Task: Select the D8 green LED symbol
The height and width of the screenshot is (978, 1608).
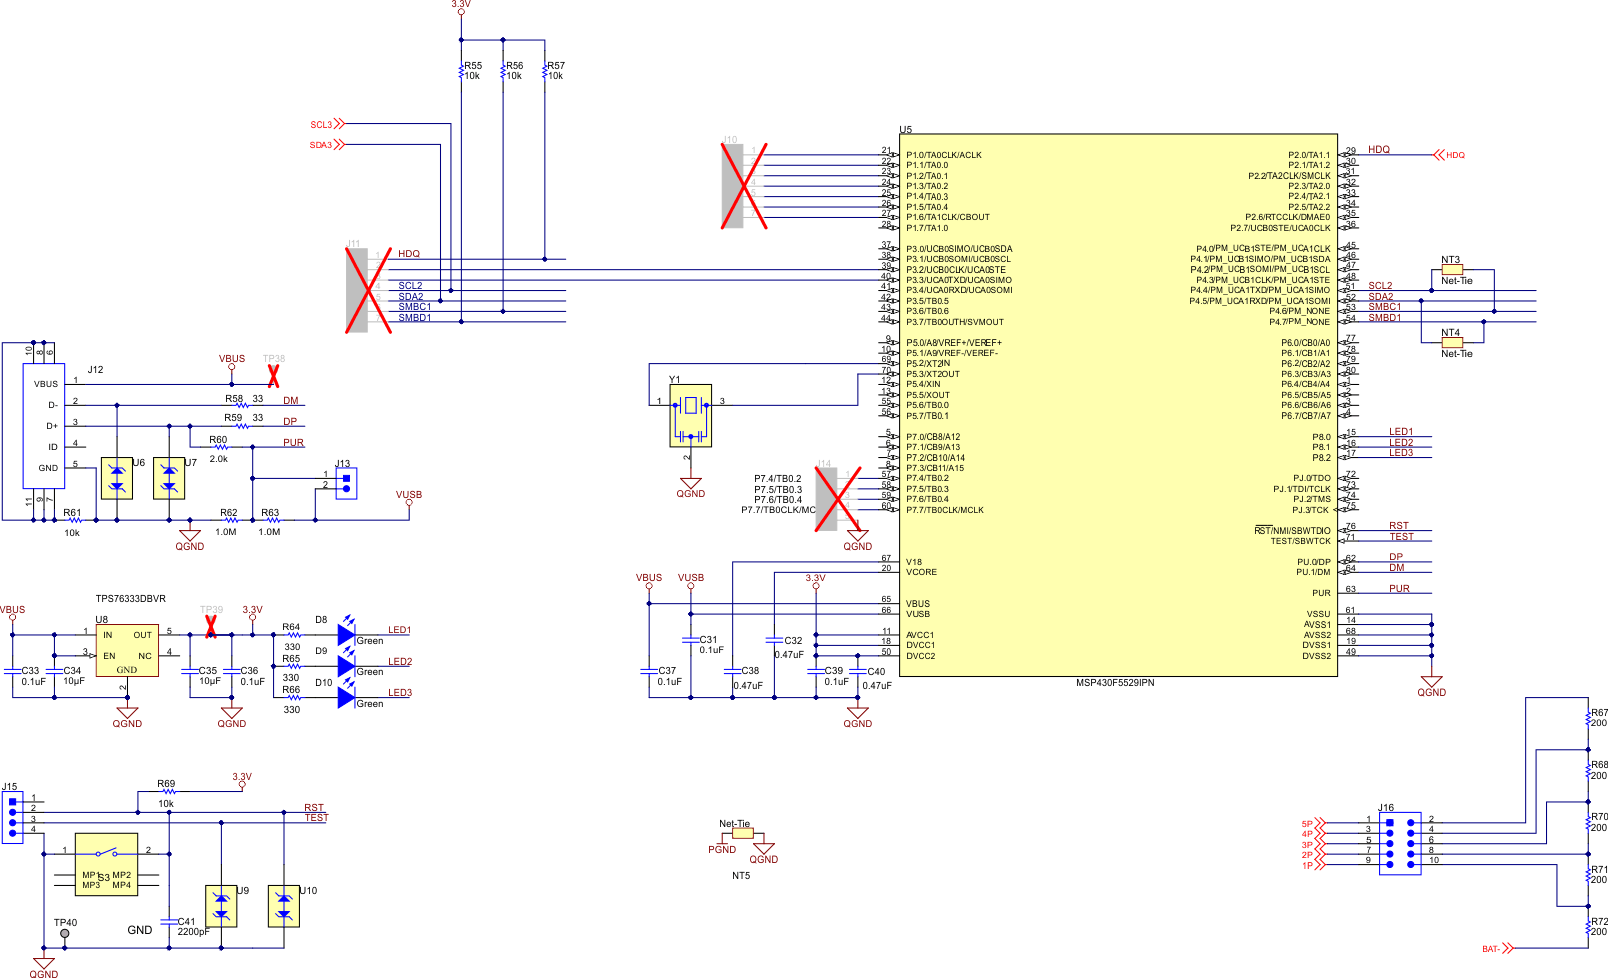Action: coord(346,634)
